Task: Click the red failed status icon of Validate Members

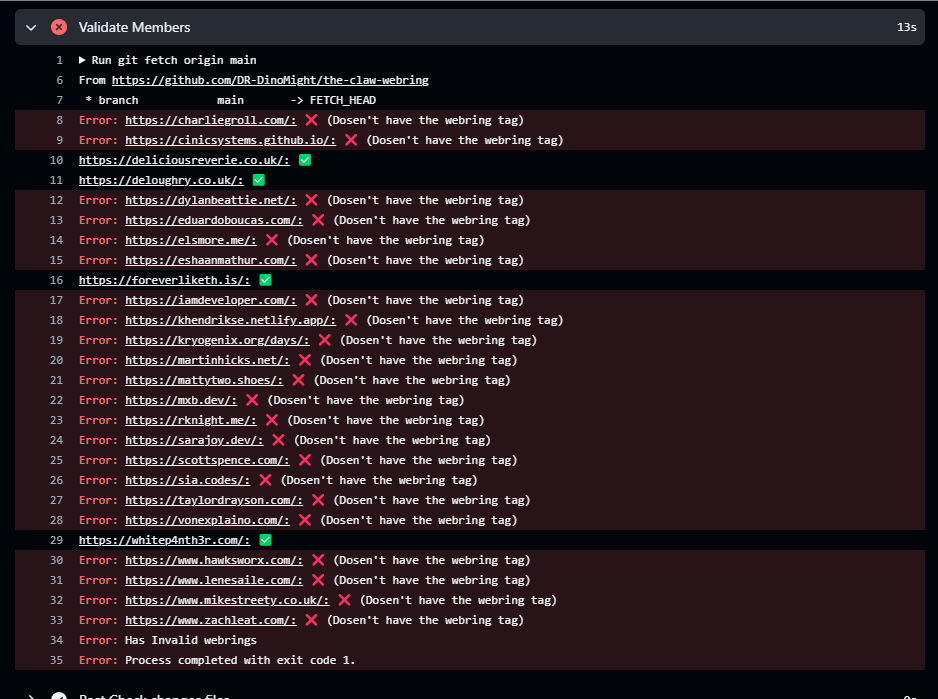Action: point(59,27)
